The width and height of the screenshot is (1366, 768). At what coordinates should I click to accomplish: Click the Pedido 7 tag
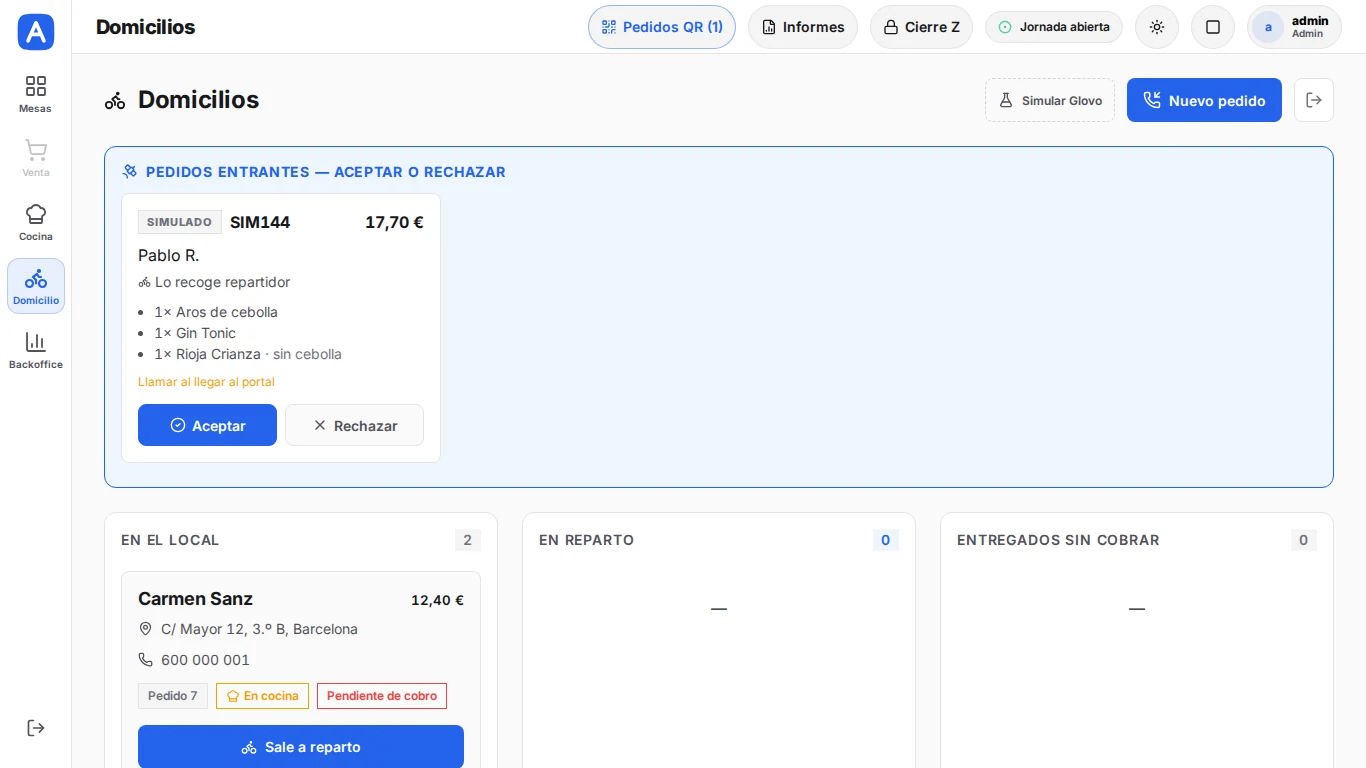point(173,696)
